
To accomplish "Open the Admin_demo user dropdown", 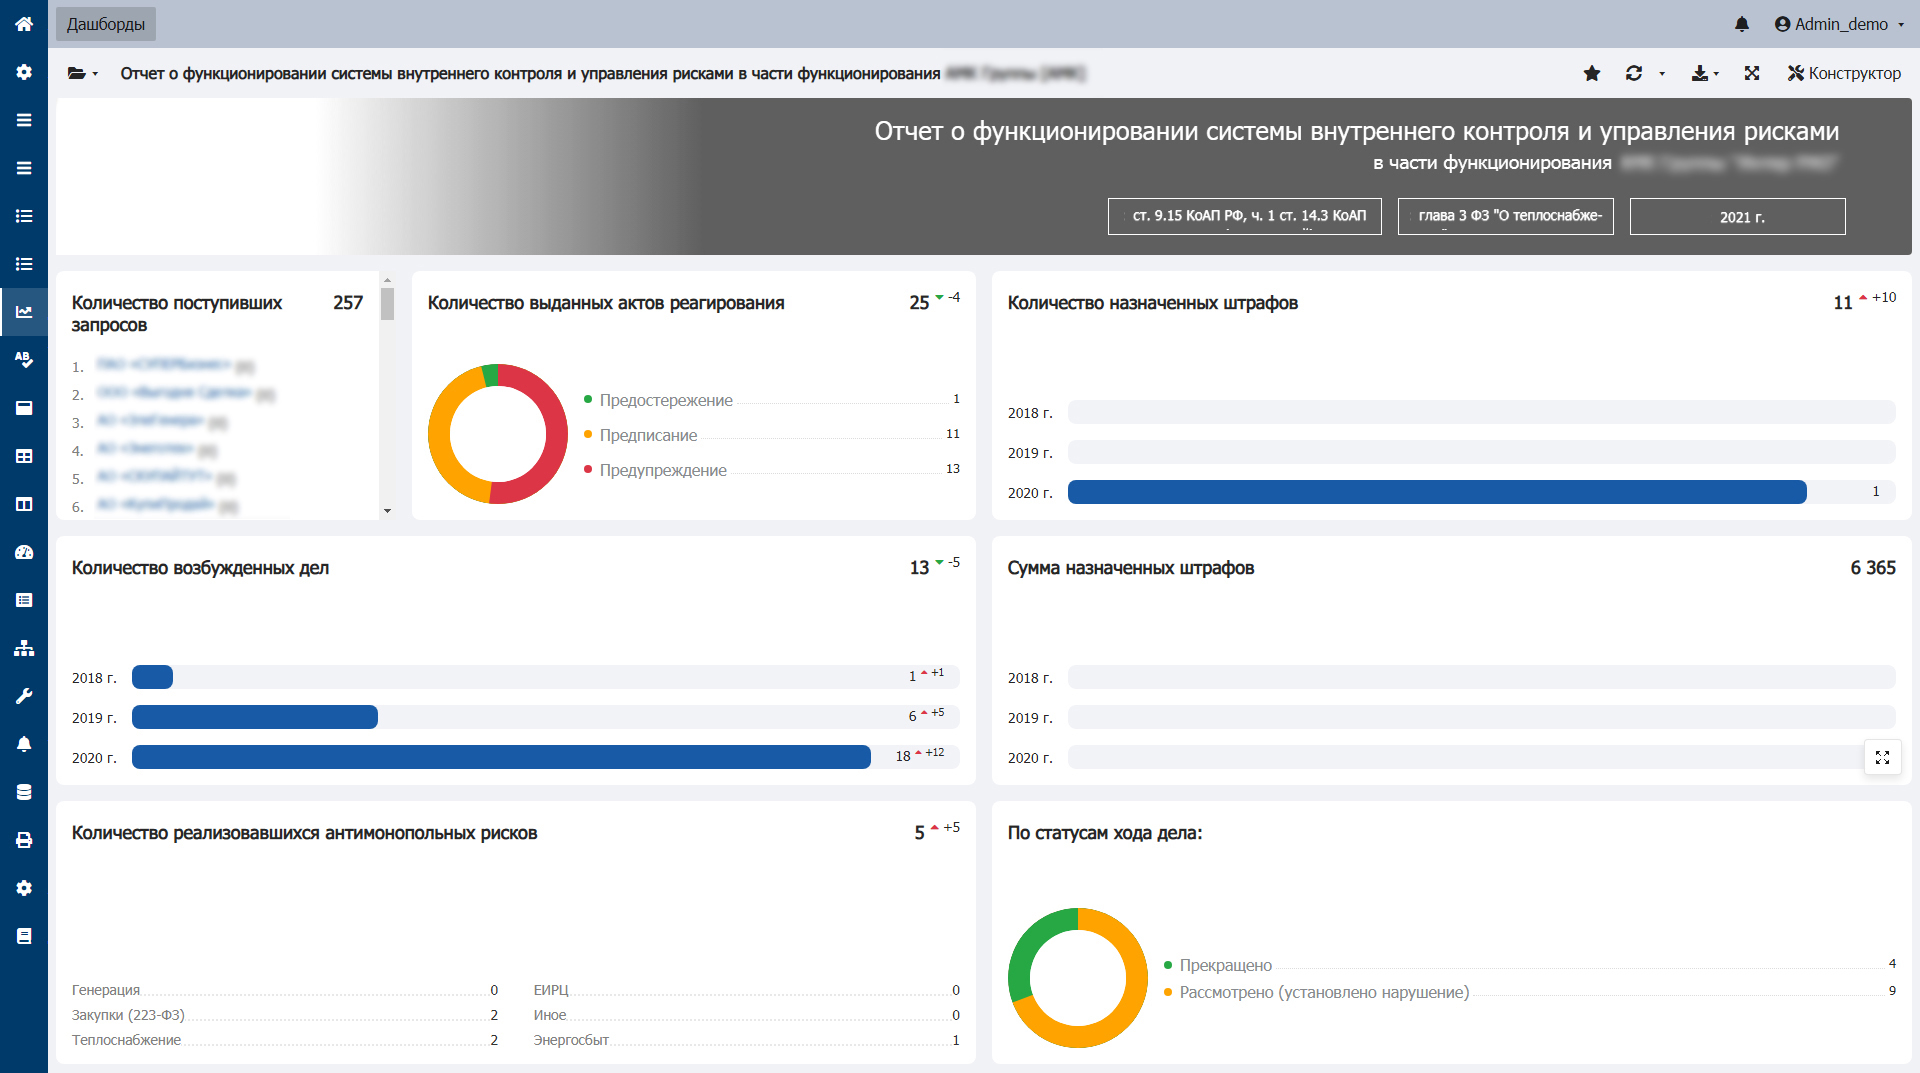I will [x=1839, y=24].
